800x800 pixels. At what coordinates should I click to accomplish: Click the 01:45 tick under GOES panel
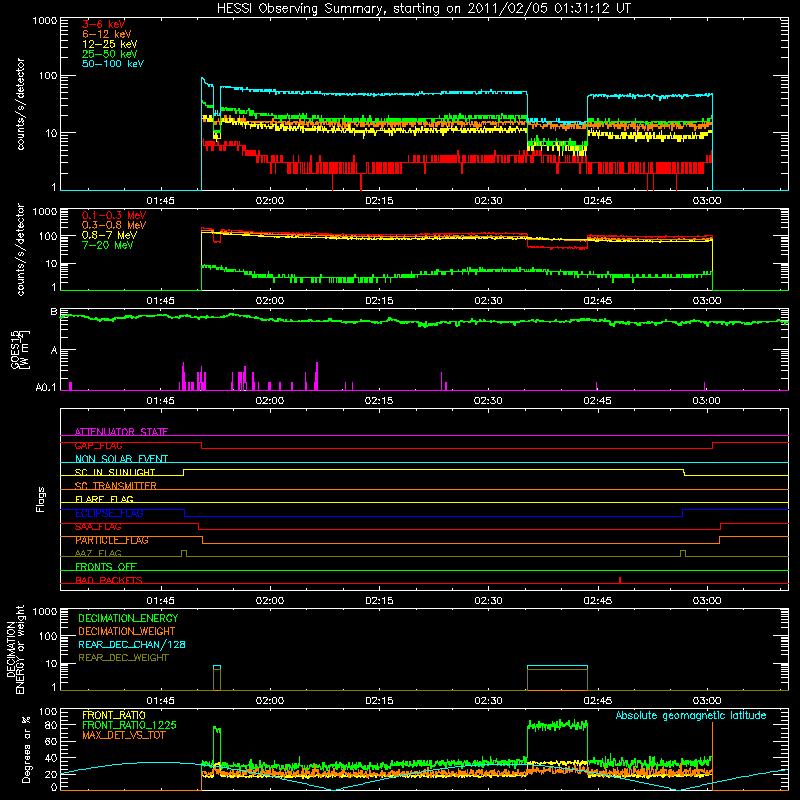pos(160,401)
